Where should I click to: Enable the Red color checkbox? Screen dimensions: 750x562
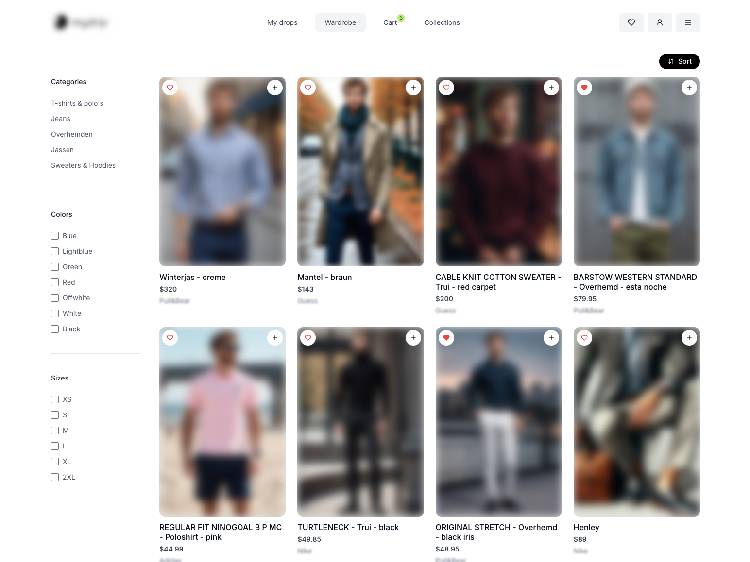(x=55, y=282)
